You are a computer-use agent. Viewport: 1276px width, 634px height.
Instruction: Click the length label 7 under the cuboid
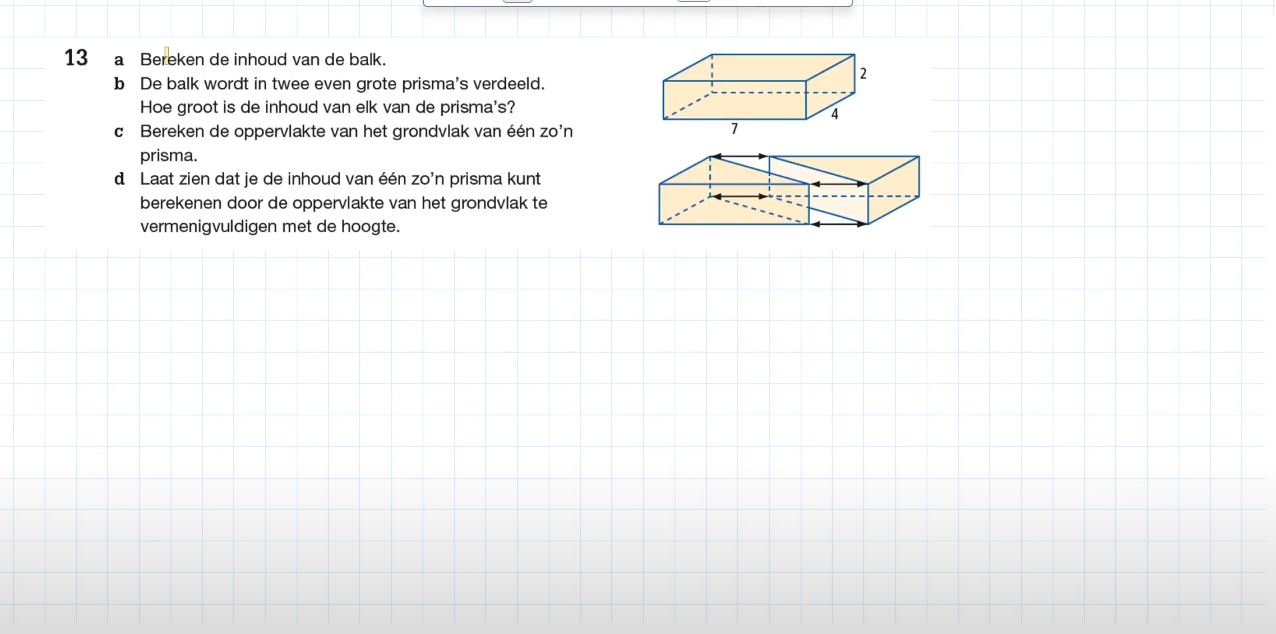pyautogui.click(x=735, y=129)
